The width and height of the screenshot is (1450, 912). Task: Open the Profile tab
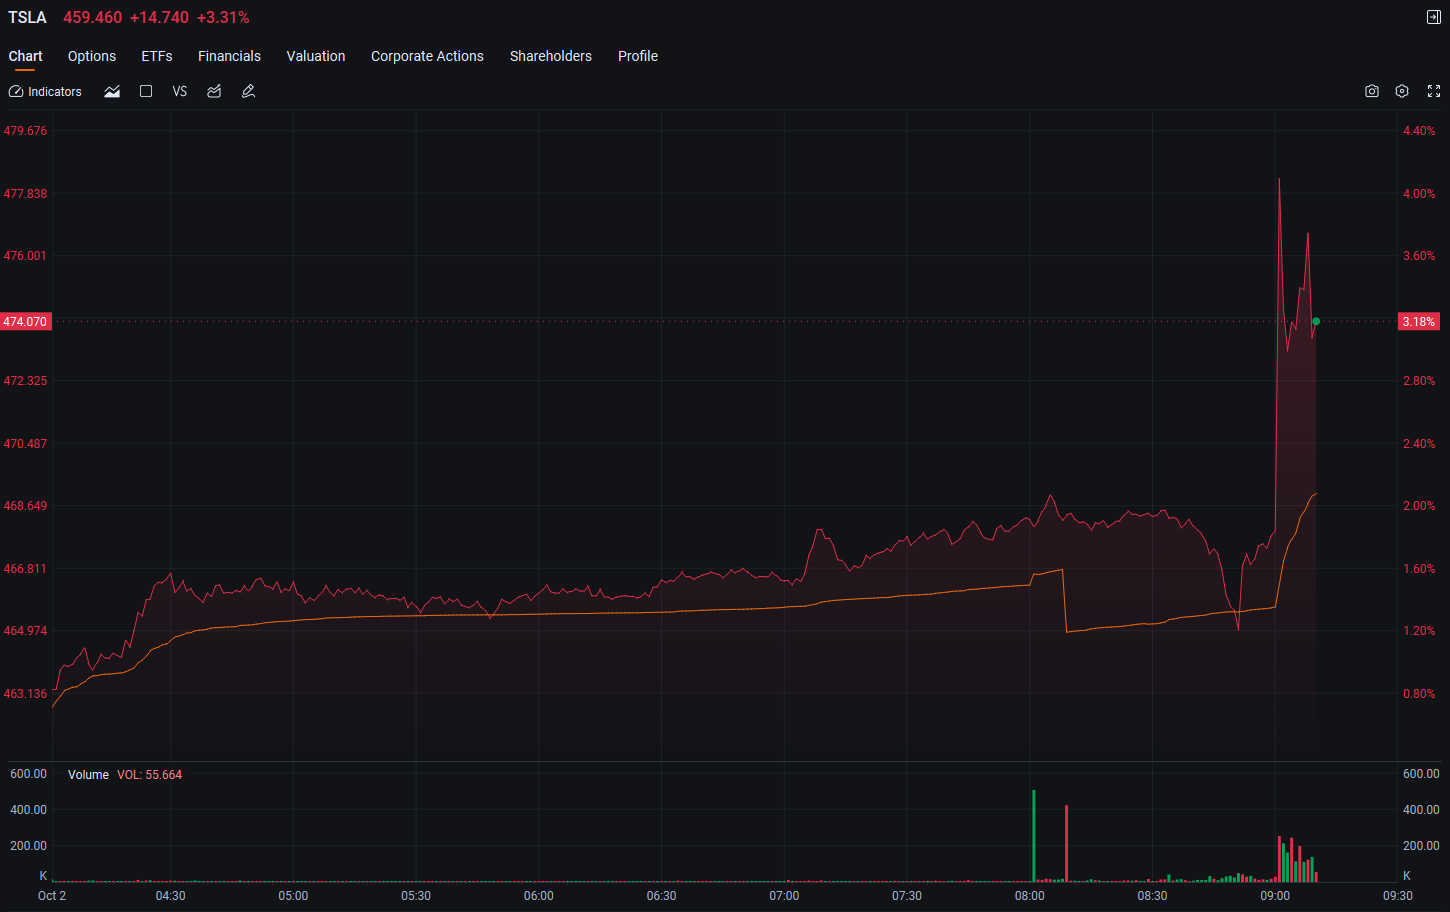[638, 56]
